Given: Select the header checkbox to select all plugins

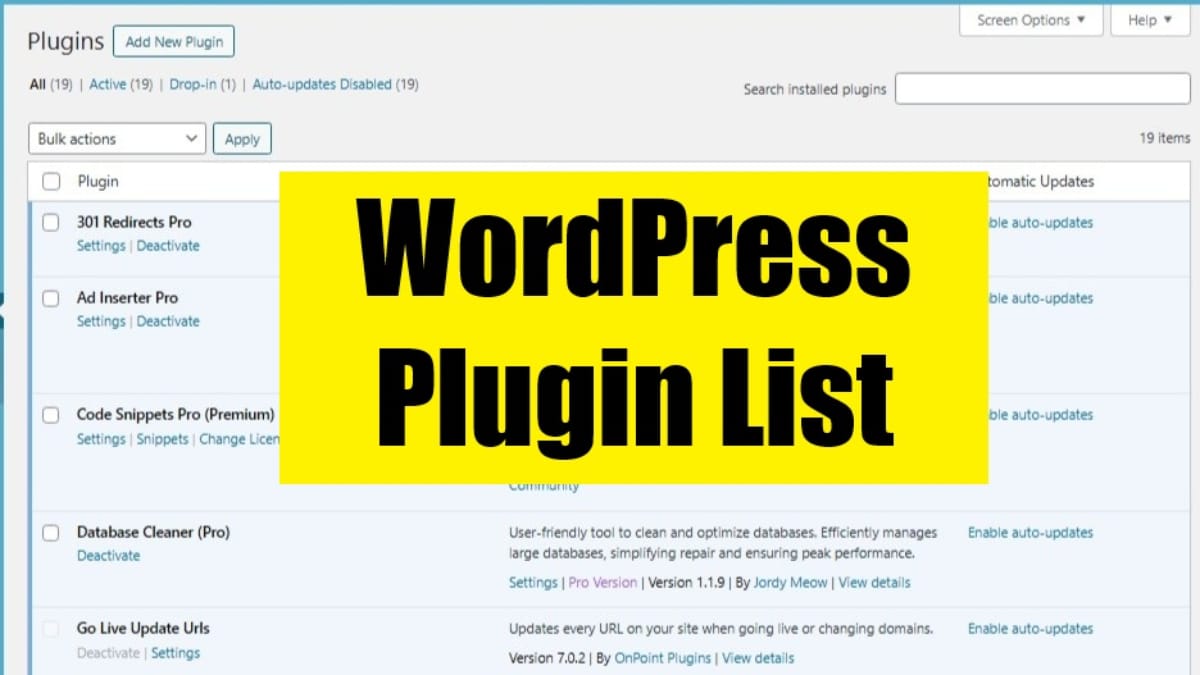Looking at the screenshot, I should click(x=51, y=181).
